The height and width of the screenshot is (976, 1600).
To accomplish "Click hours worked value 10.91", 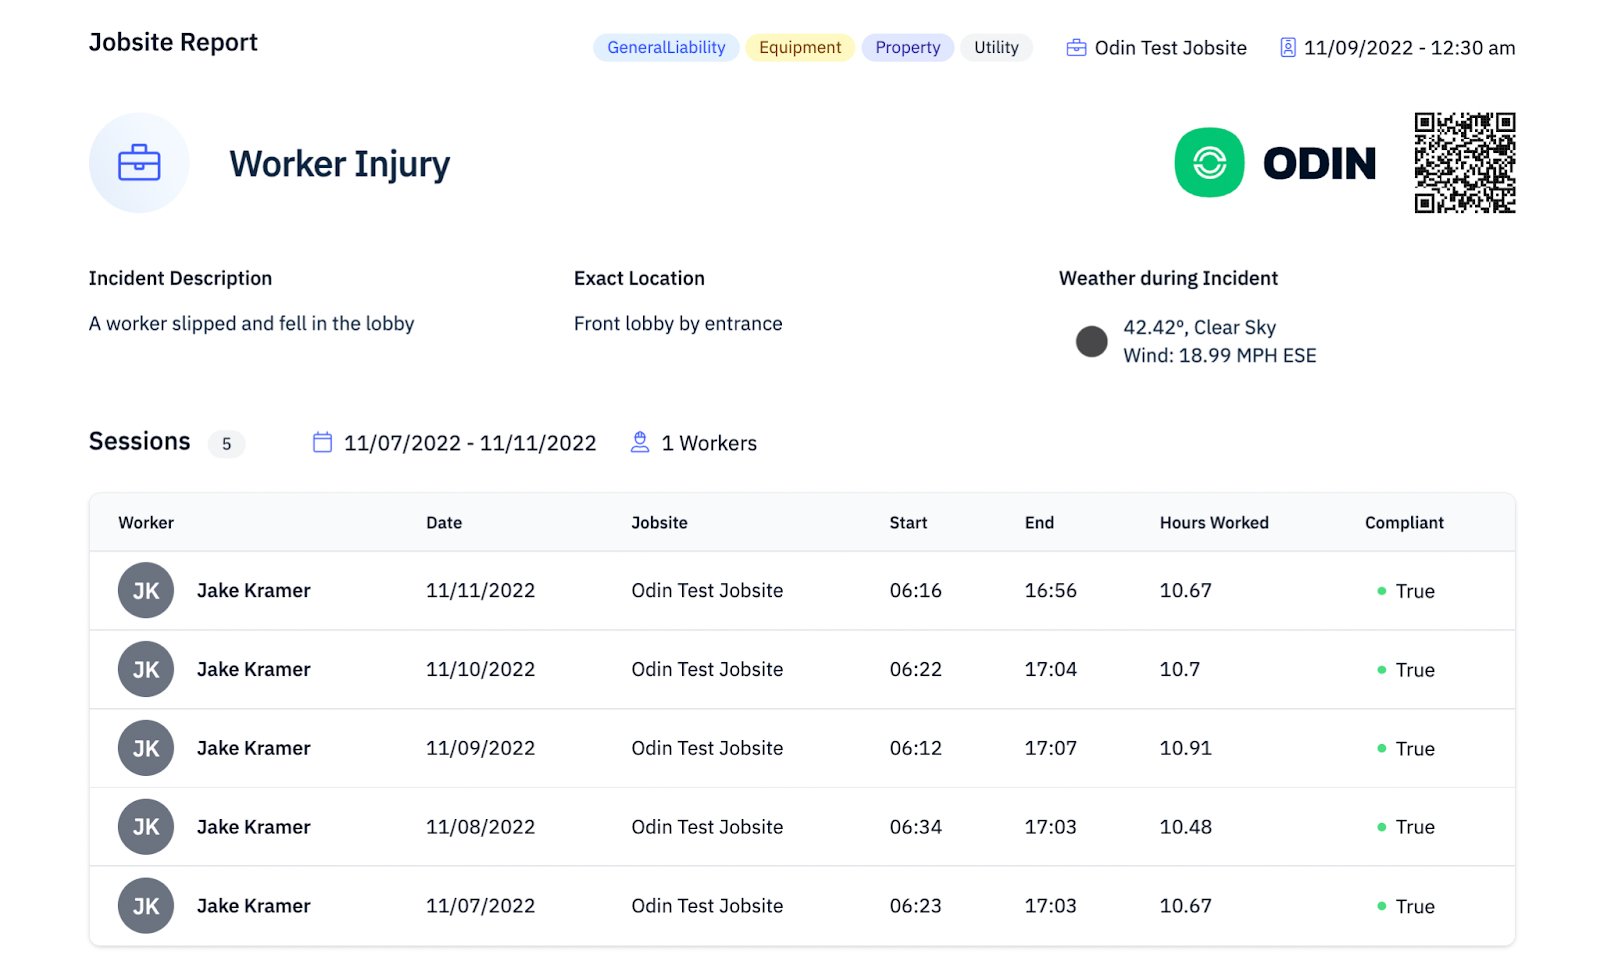I will click(1185, 748).
